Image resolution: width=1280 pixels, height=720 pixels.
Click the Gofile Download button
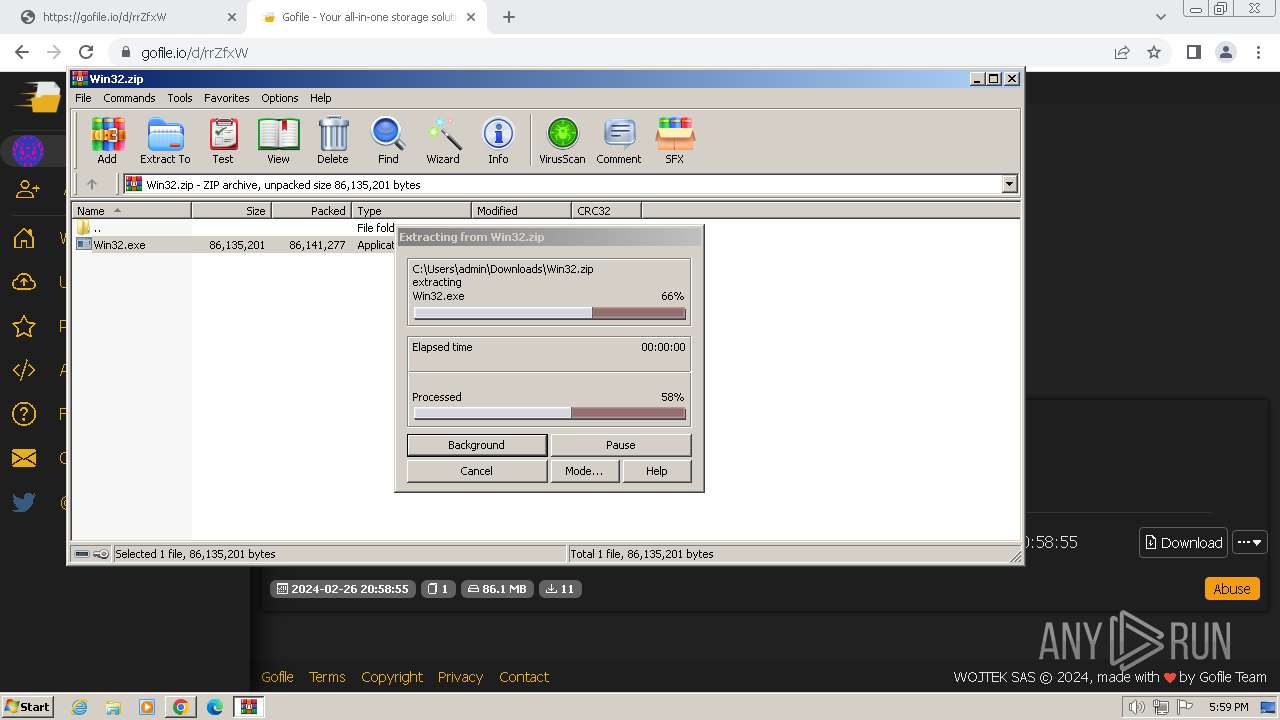tap(1183, 542)
